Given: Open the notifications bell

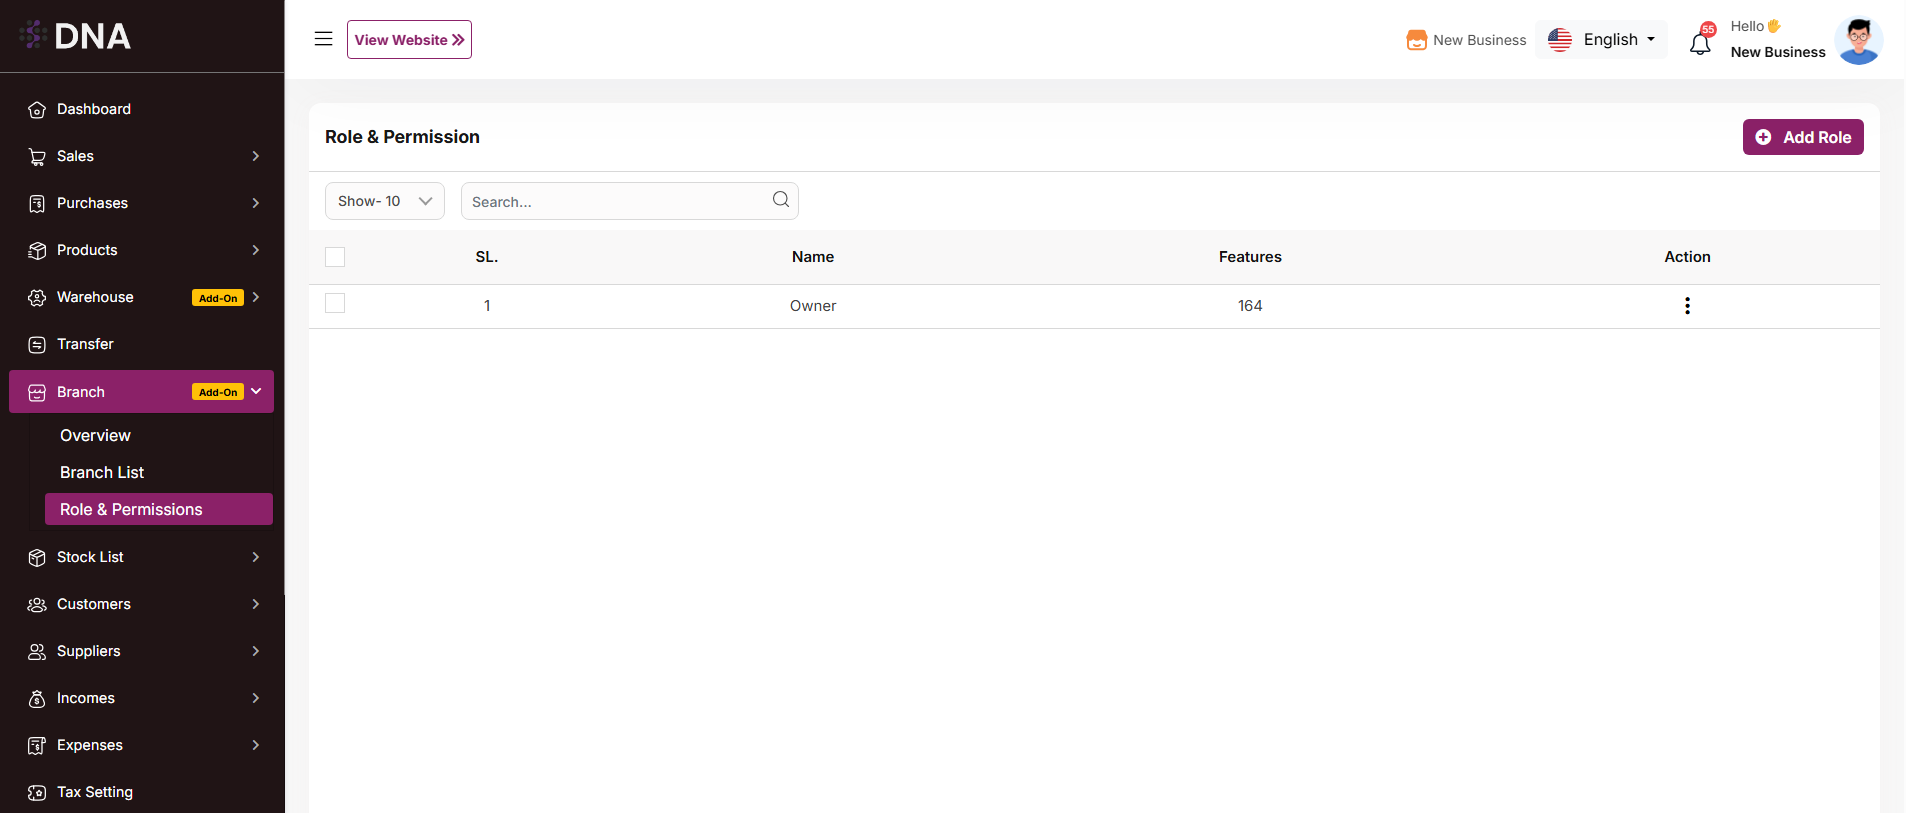Looking at the screenshot, I should coord(1700,43).
